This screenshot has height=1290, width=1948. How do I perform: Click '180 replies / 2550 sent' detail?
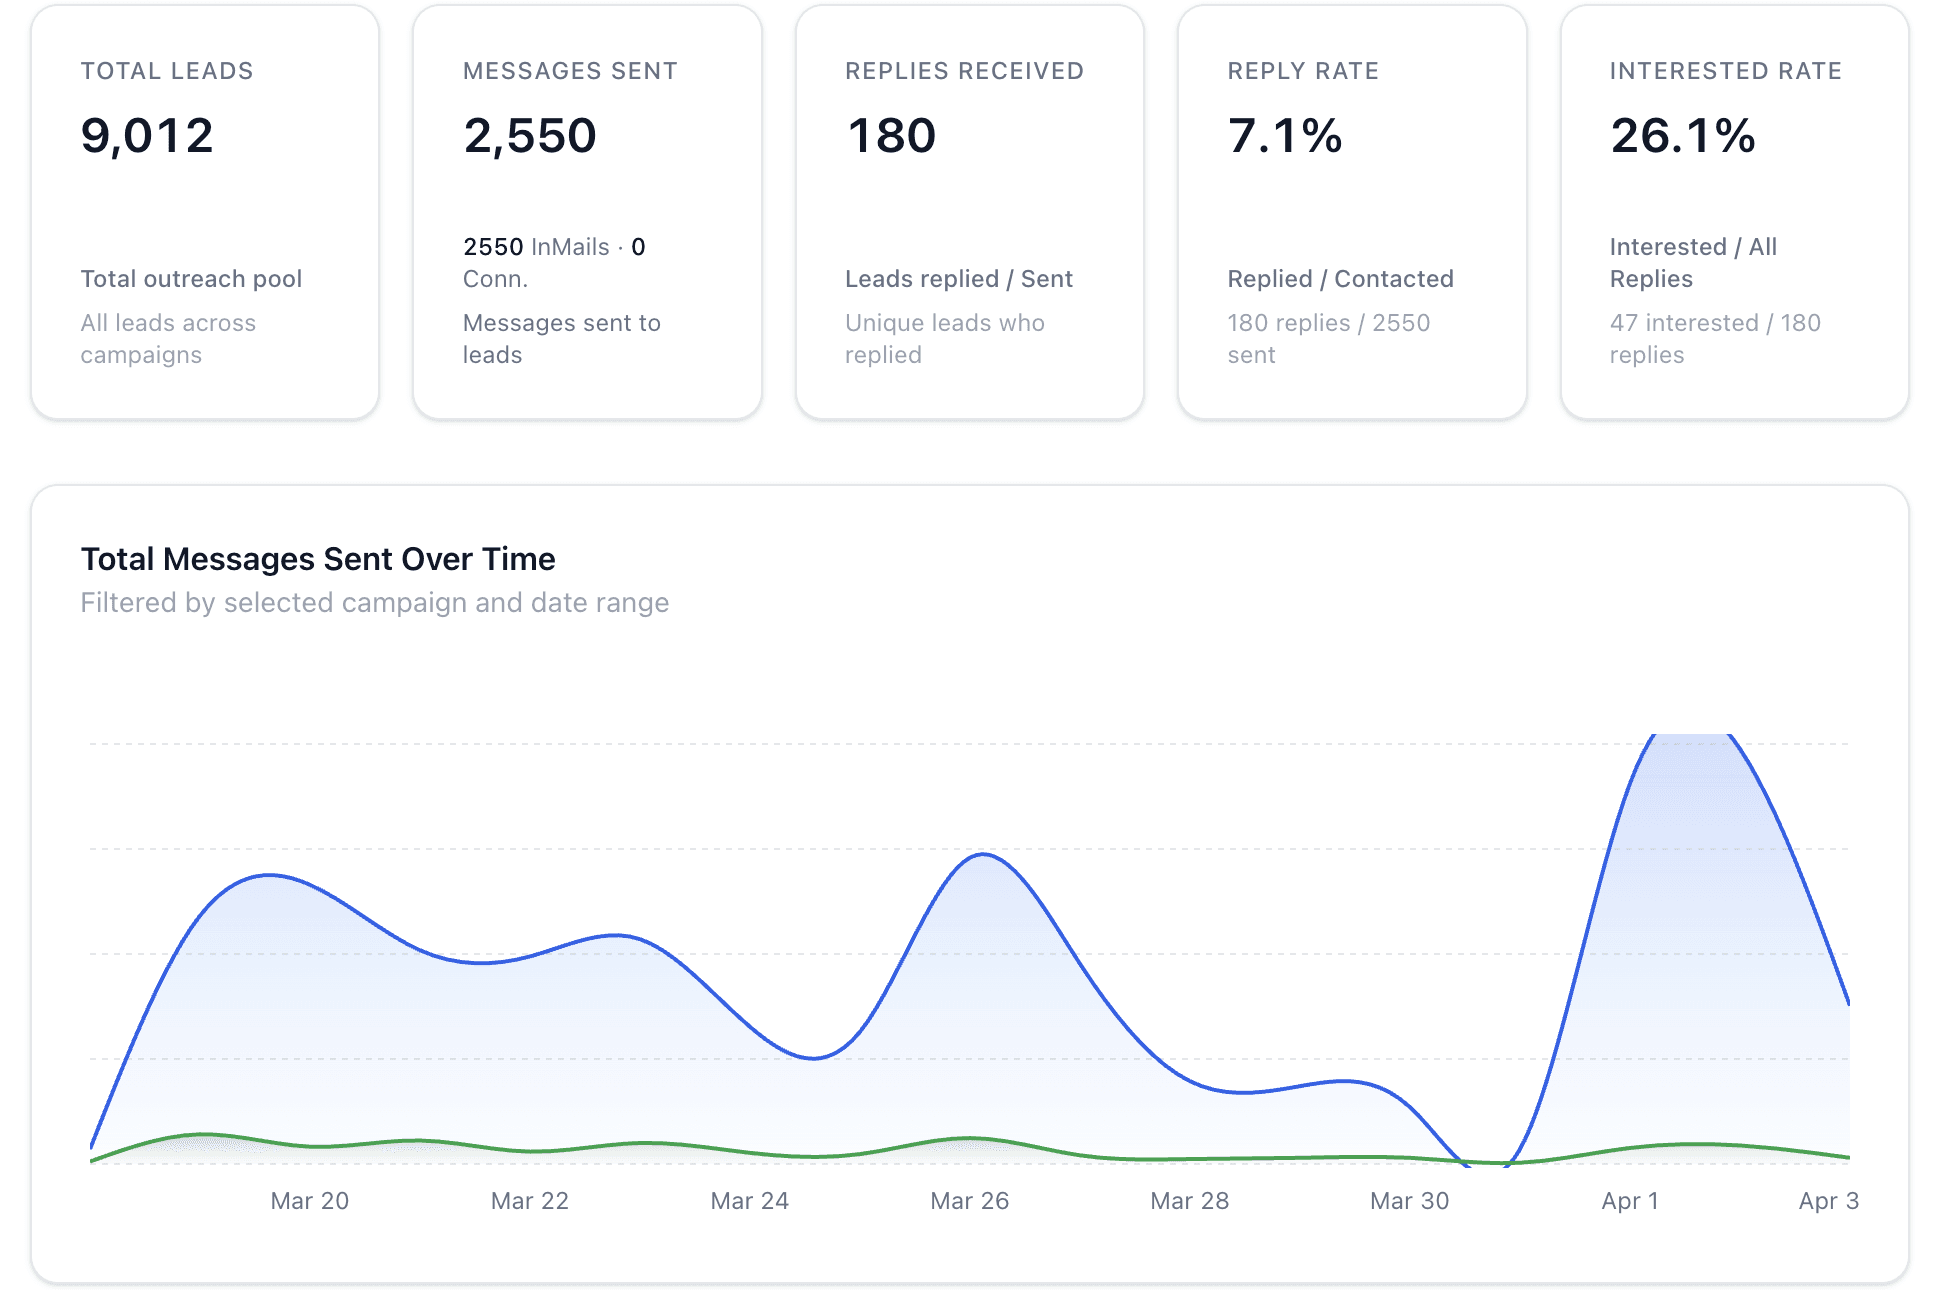coord(1328,339)
